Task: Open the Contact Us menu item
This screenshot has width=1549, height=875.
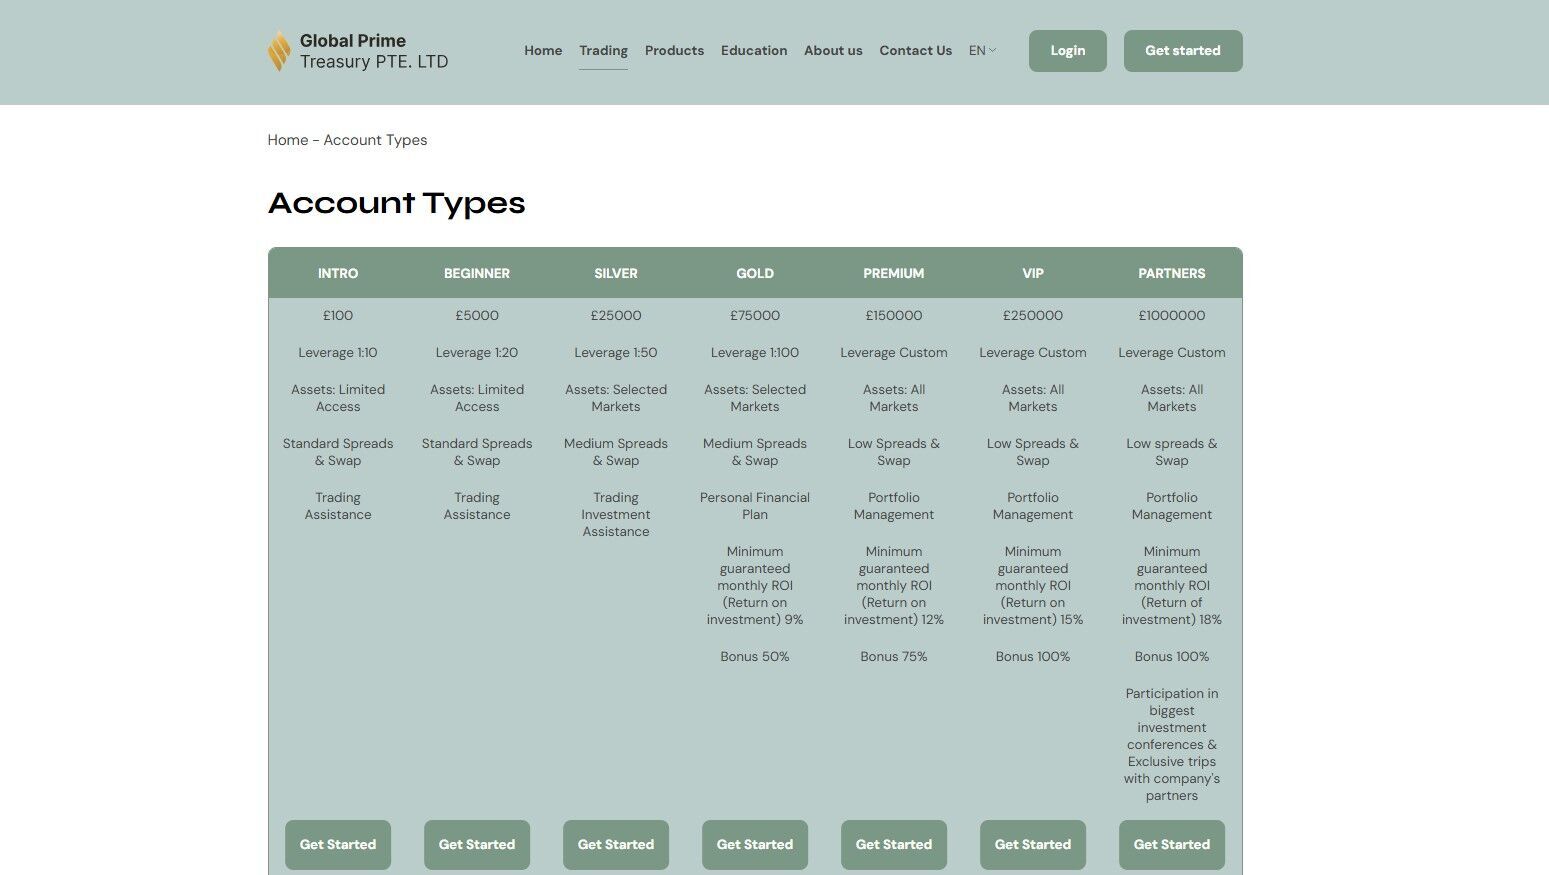Action: 915,51
